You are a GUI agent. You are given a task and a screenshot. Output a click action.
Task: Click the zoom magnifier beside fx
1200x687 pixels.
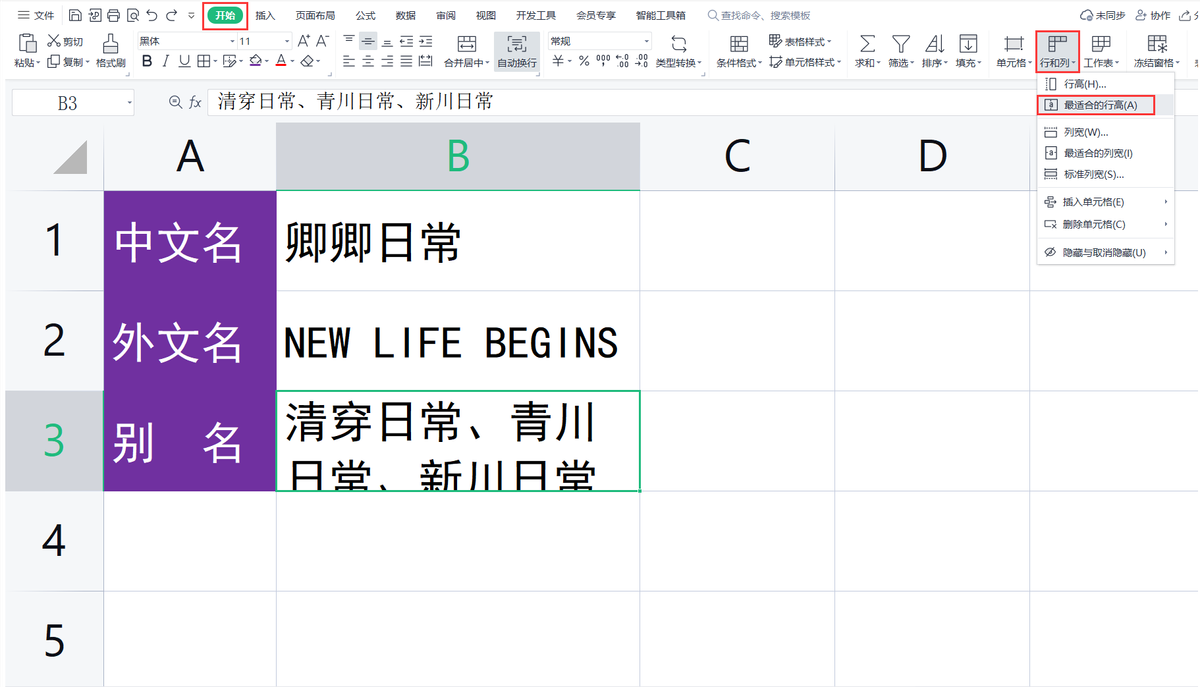coord(176,102)
